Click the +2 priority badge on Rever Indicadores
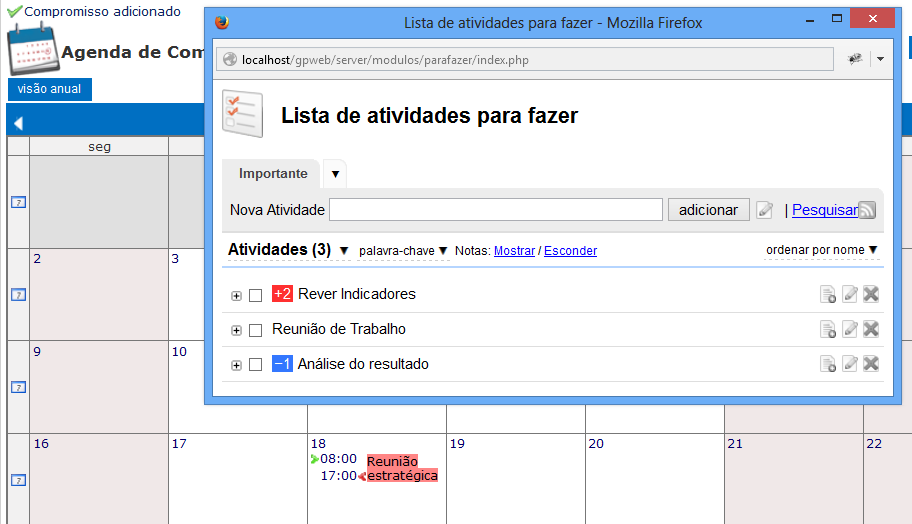This screenshot has width=912, height=524. 282,294
